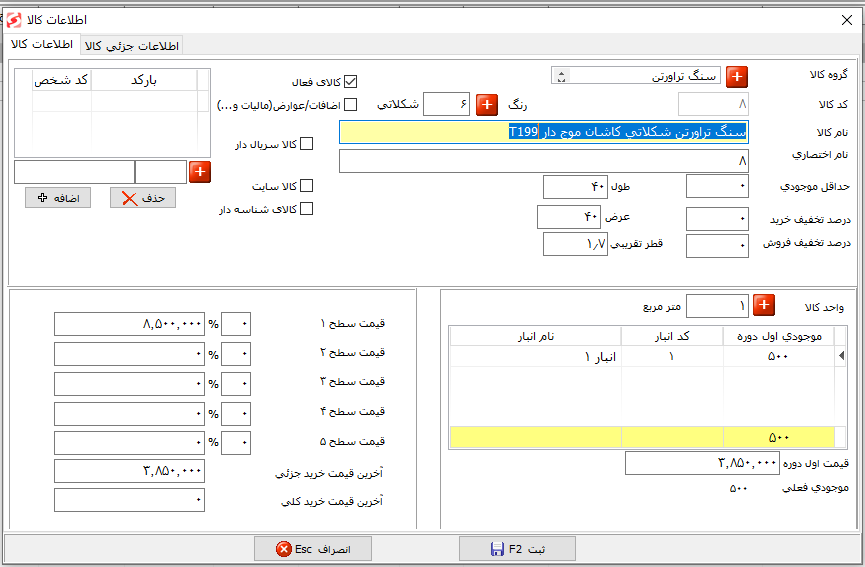Check the کالا سایت checkbox
Image resolution: width=865 pixels, height=567 pixels.
pyautogui.click(x=306, y=186)
